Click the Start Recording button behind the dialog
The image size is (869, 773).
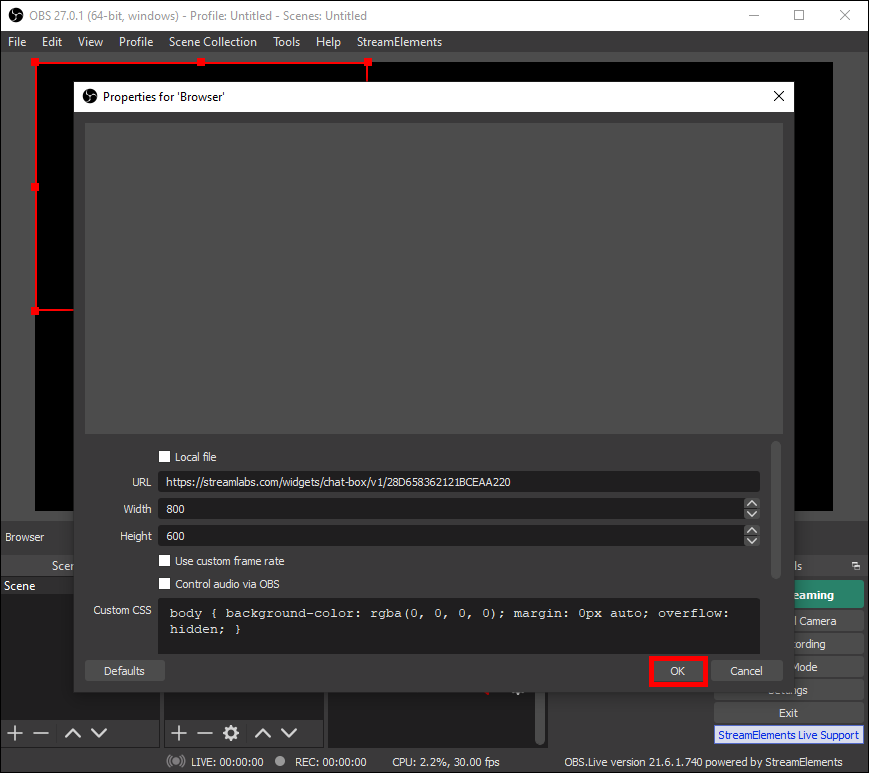tap(828, 644)
